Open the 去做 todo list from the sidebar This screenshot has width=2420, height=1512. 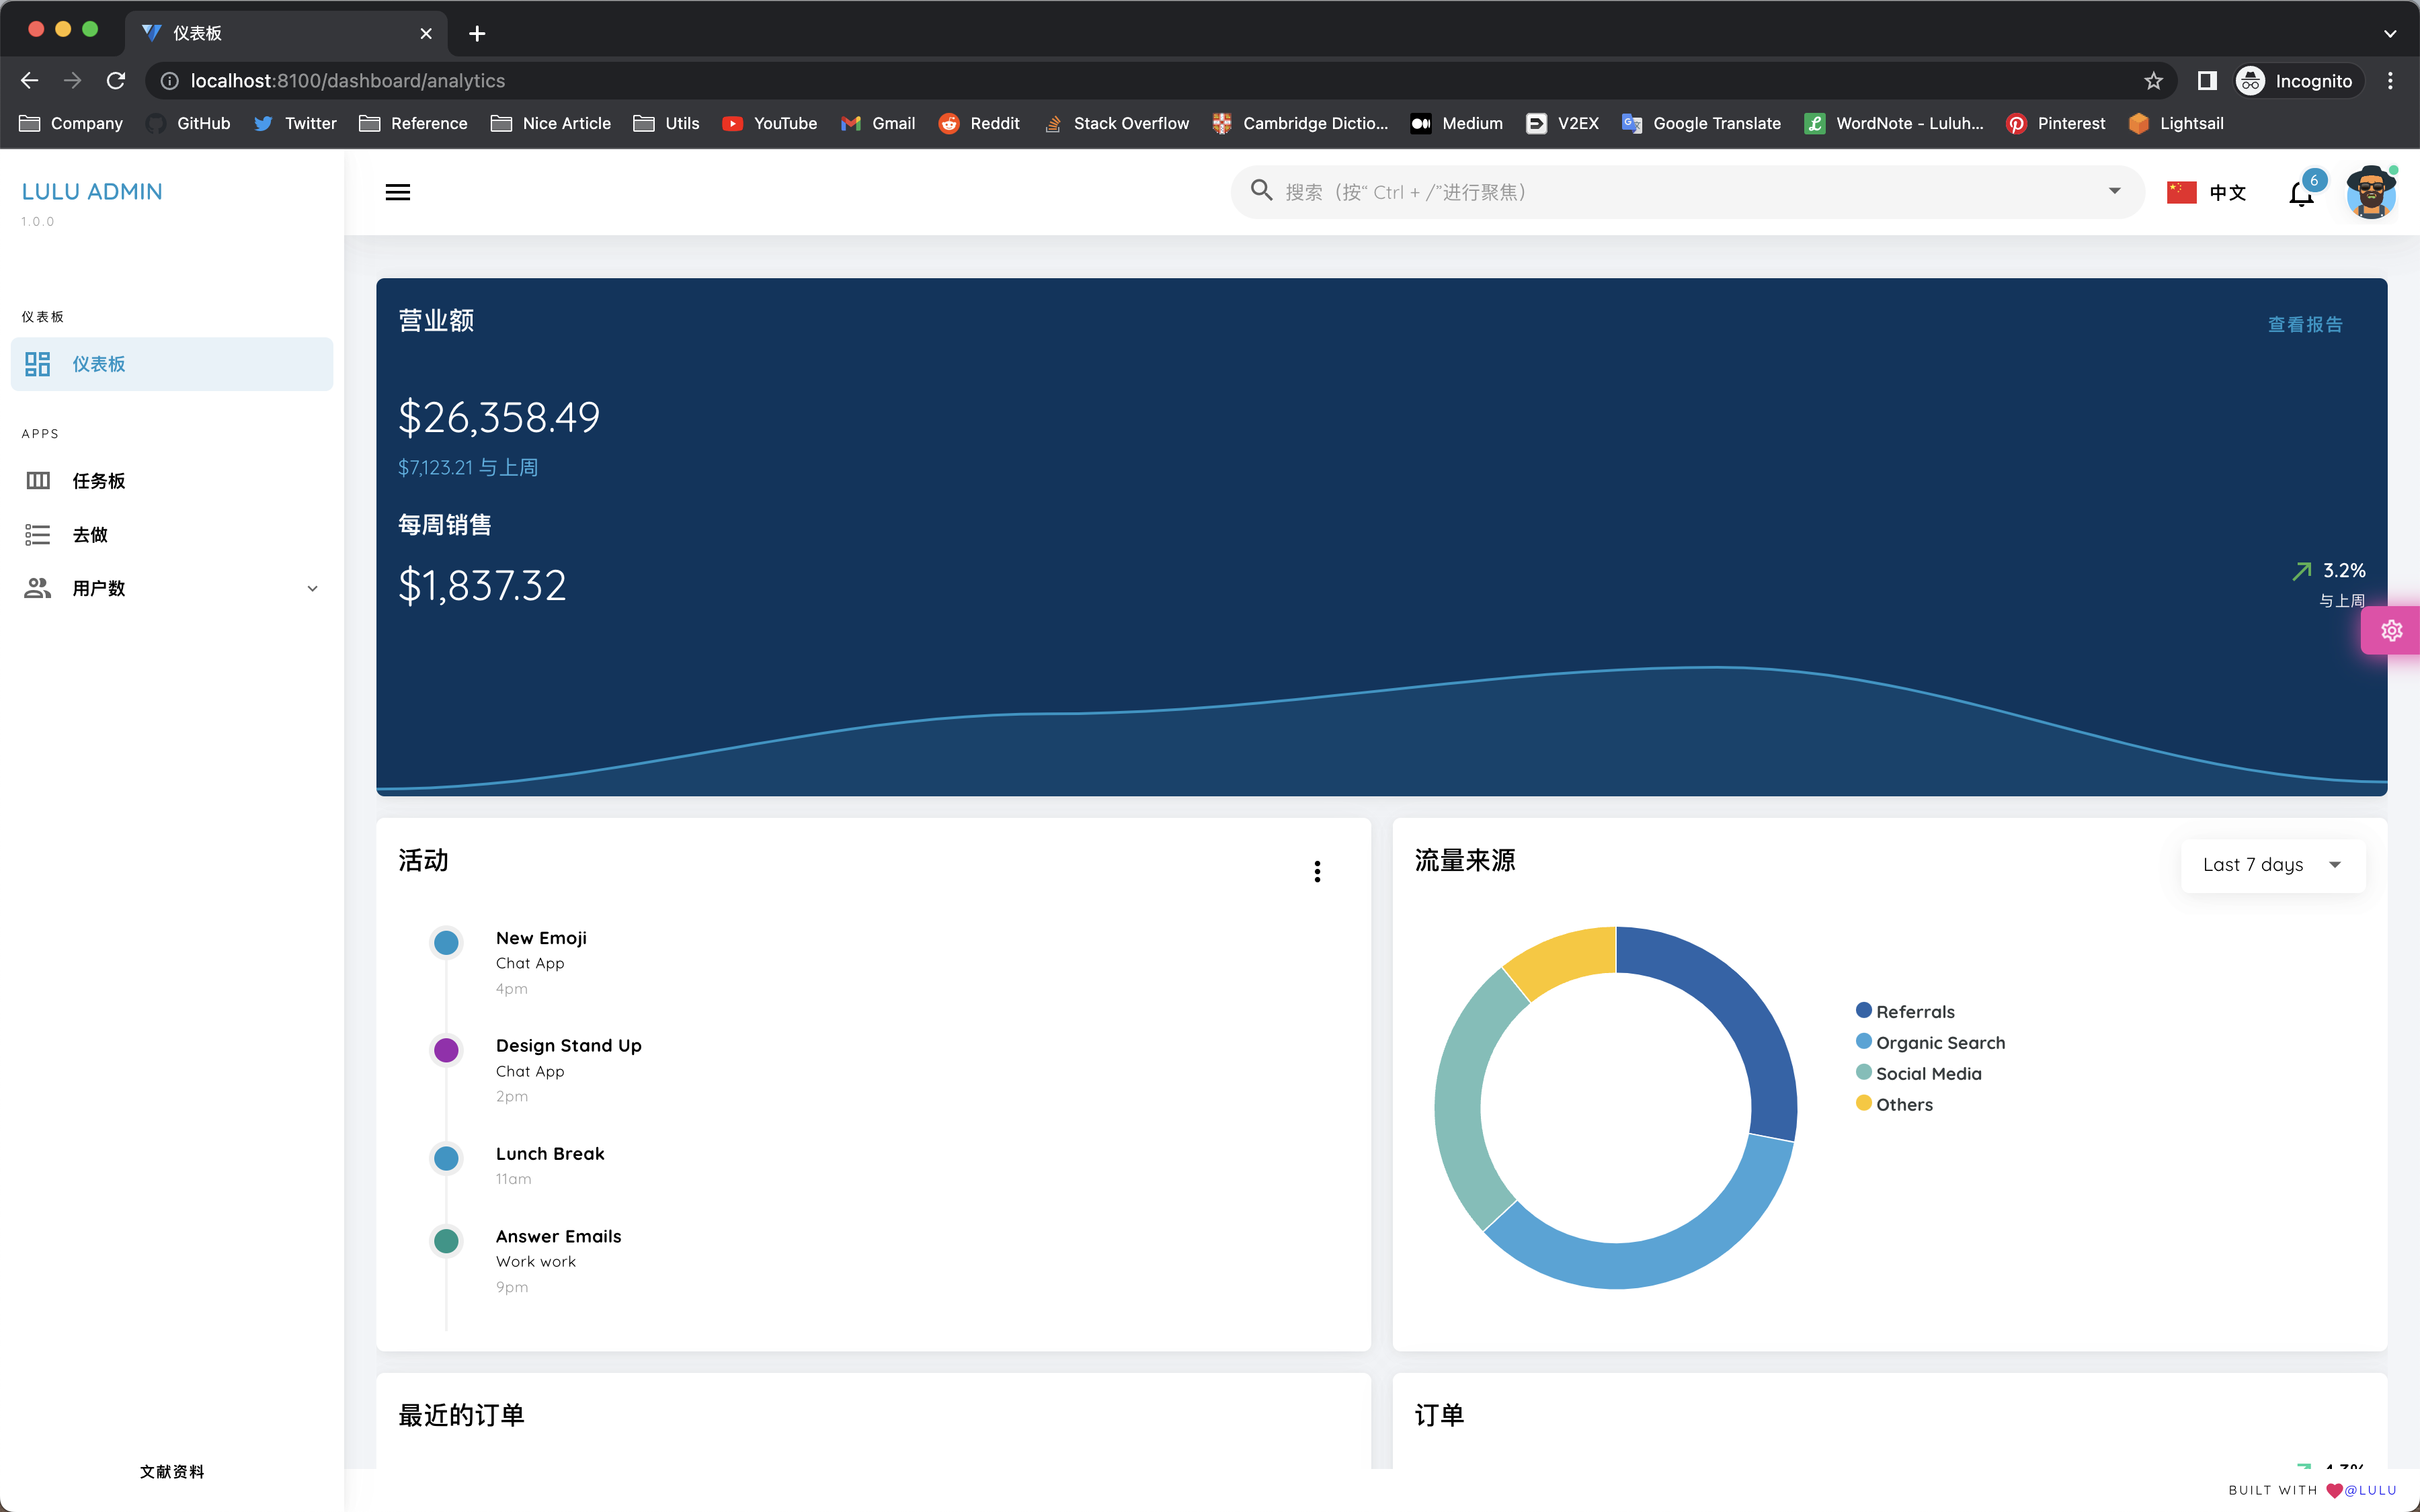(x=90, y=535)
